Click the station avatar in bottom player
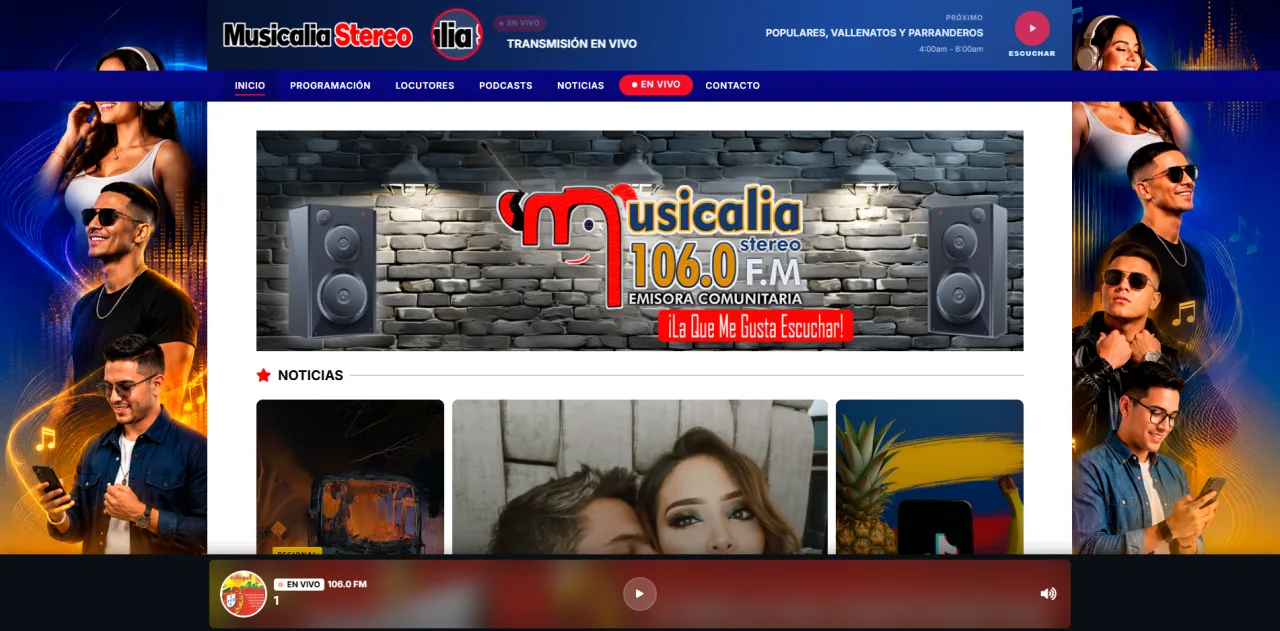This screenshot has height=631, width=1280. (243, 594)
